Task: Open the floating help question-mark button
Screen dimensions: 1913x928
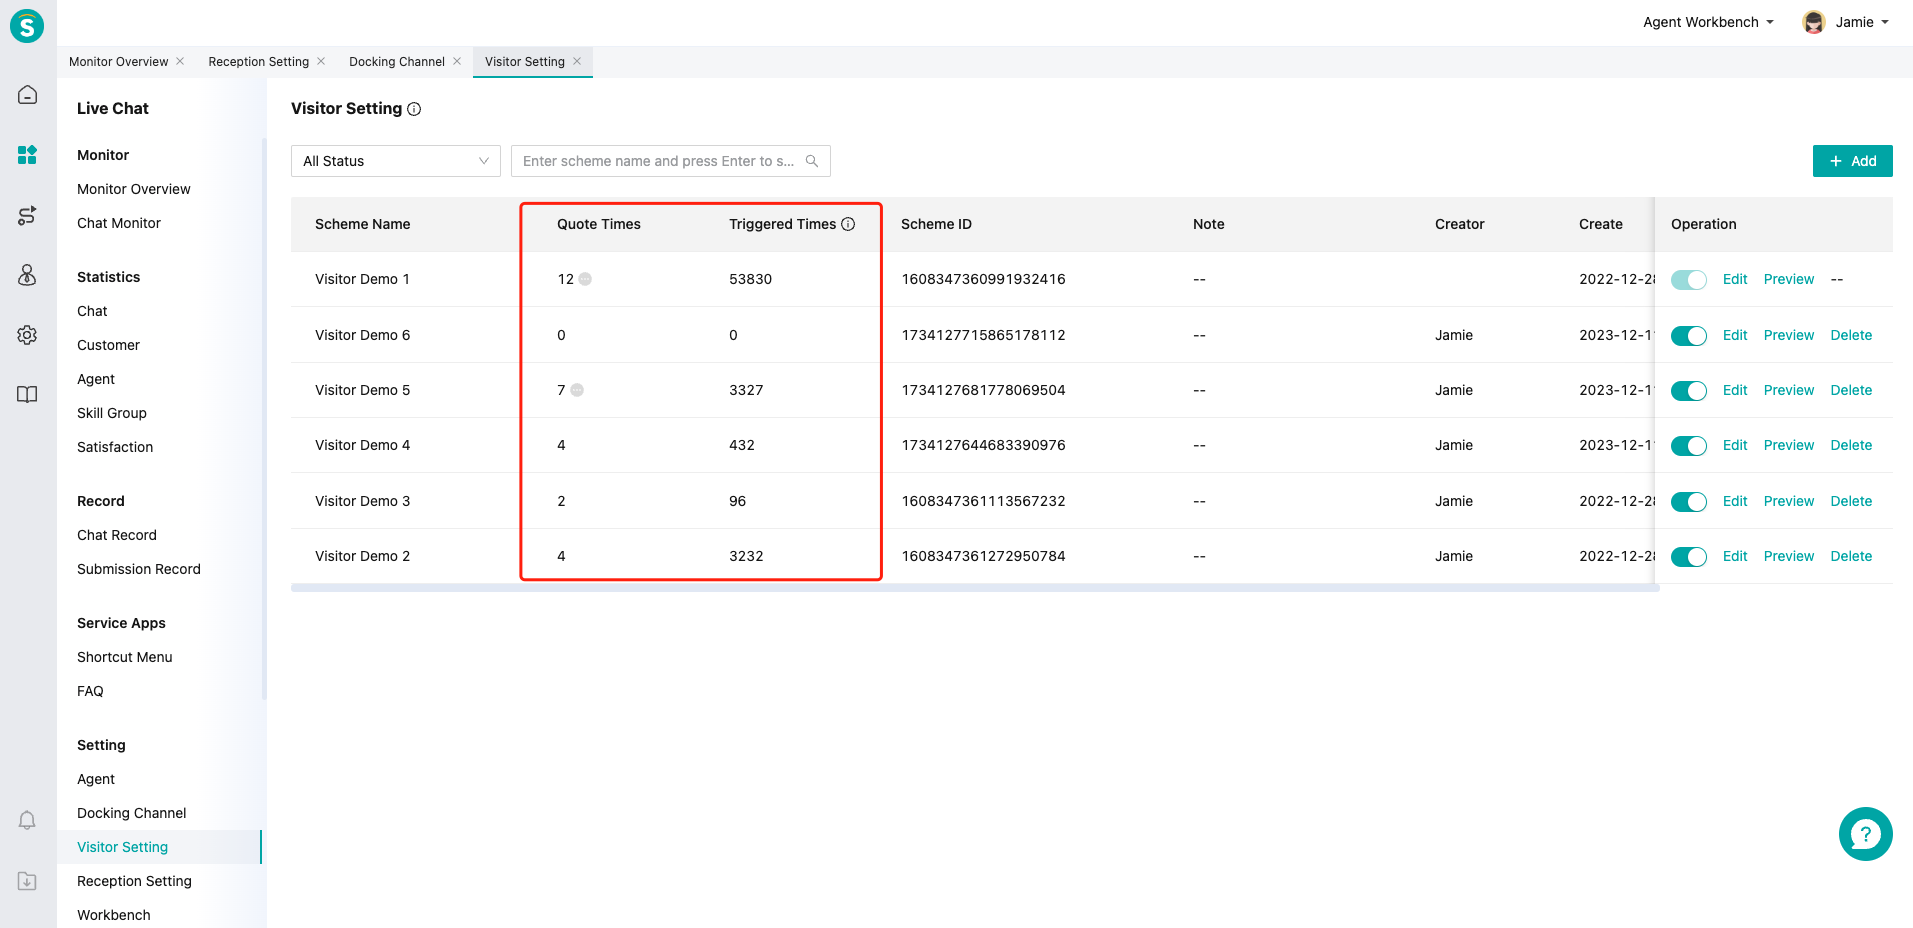Action: click(1865, 834)
